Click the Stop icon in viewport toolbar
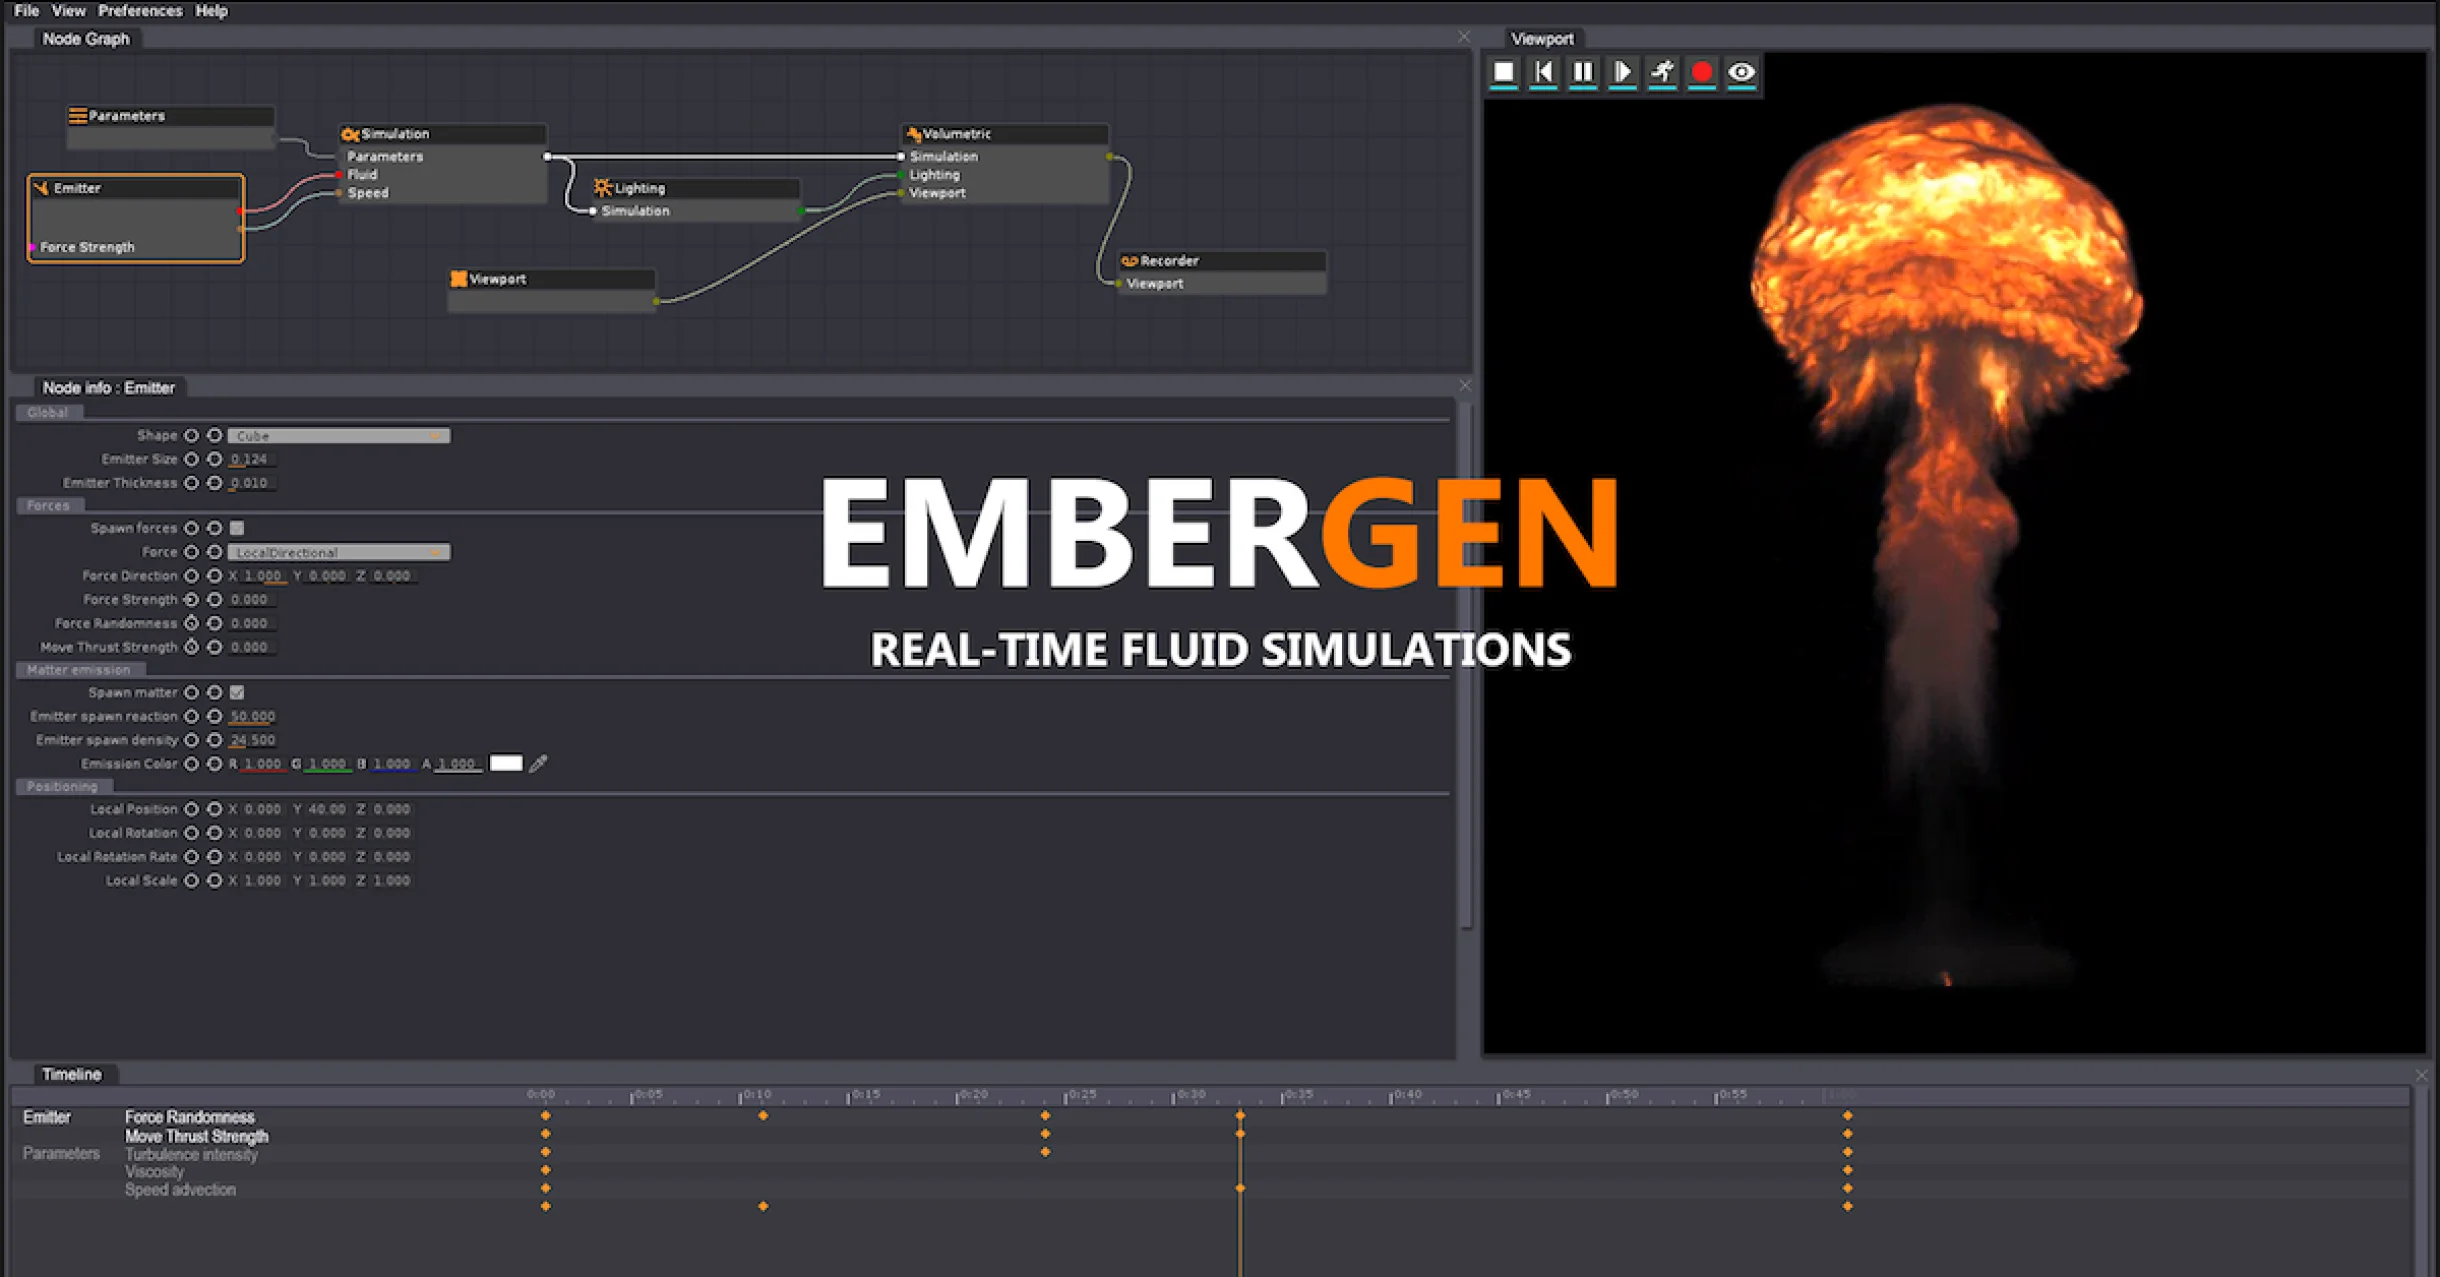Image resolution: width=2440 pixels, height=1277 pixels. click(1502, 71)
